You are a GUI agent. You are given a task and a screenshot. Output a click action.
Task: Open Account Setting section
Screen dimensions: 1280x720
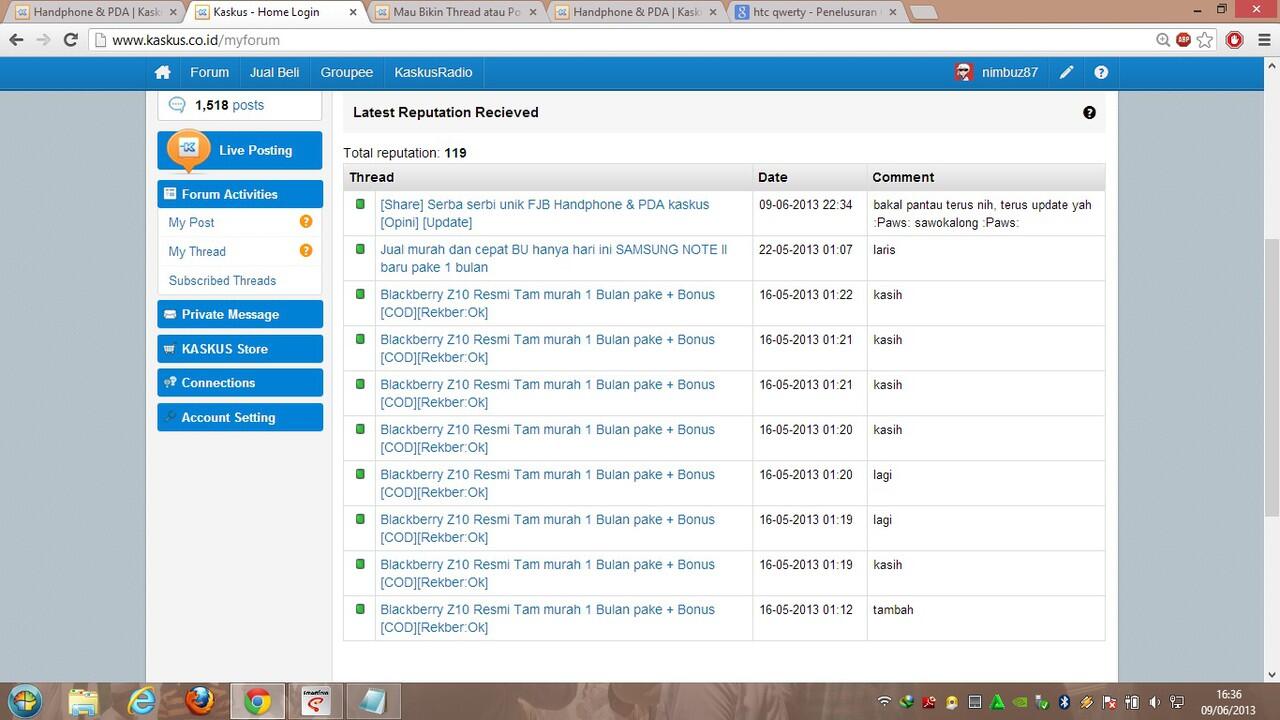point(240,417)
